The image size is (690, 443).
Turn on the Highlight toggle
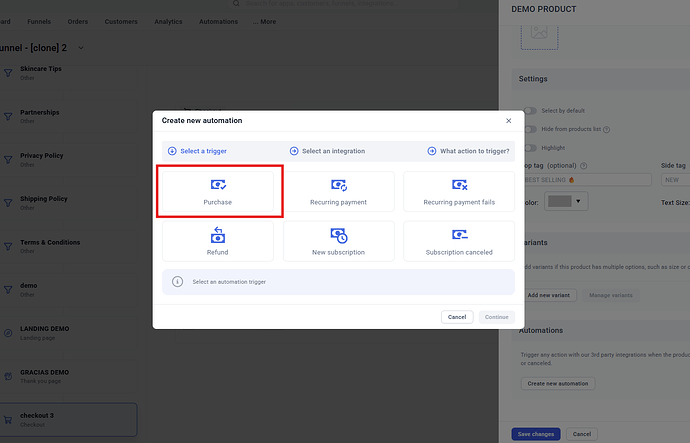point(529,147)
